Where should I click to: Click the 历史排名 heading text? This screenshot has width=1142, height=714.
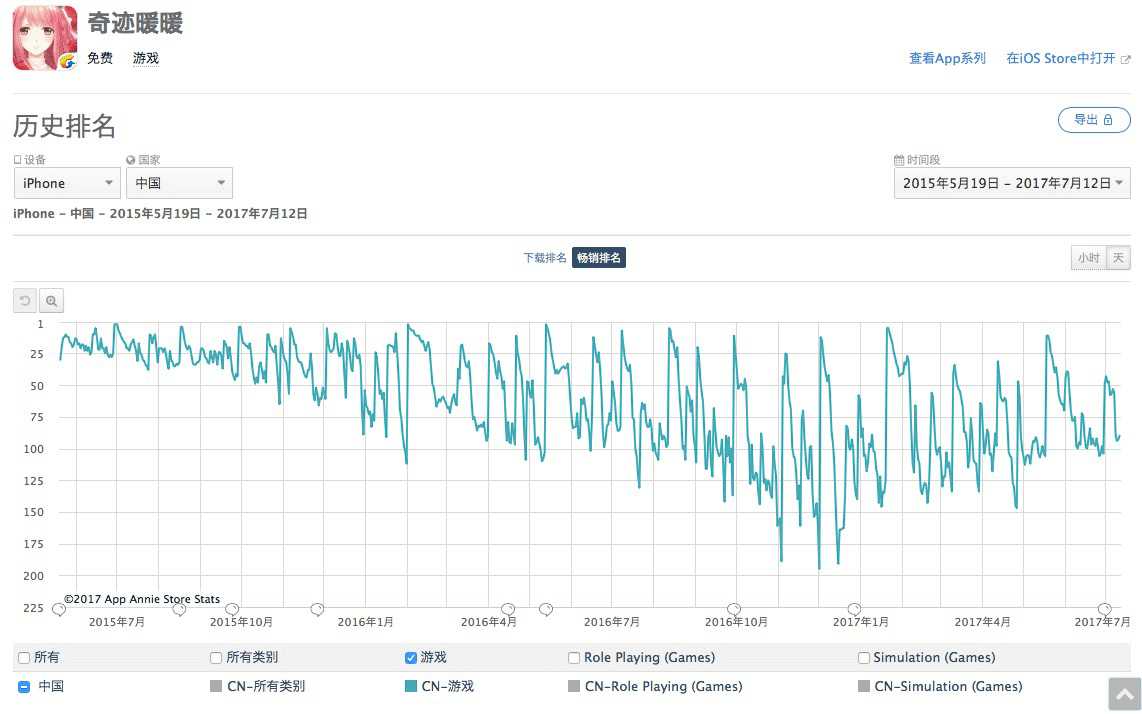click(64, 126)
